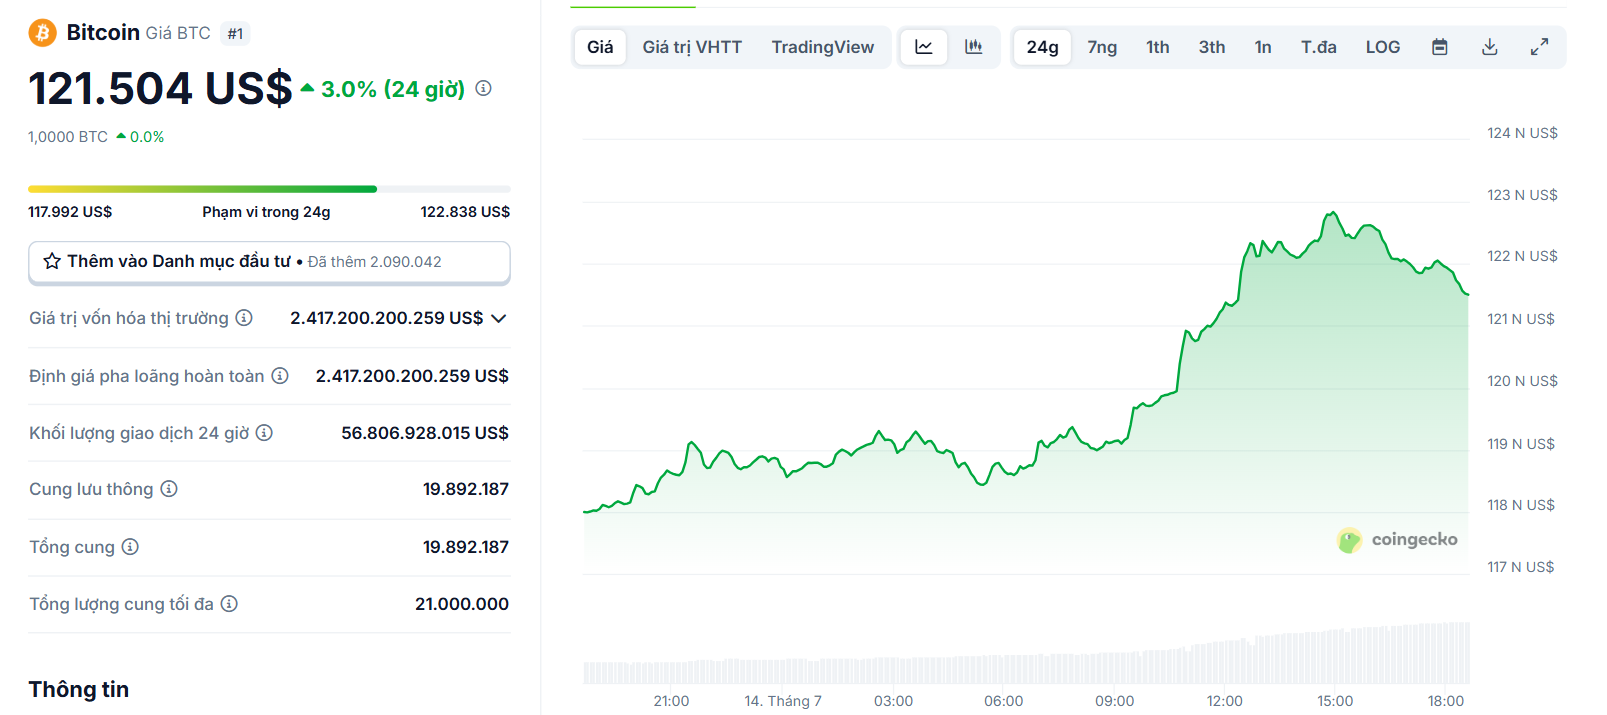Click the 18:00 time axis label
This screenshot has width=1607, height=715.
coord(1446,701)
